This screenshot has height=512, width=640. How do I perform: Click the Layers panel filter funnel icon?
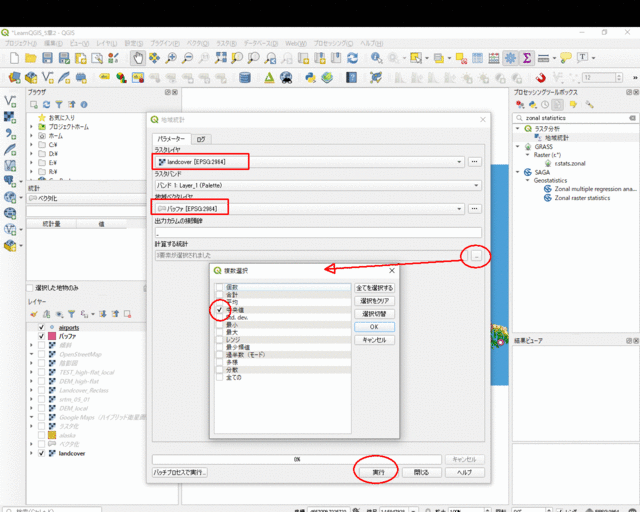point(71,314)
